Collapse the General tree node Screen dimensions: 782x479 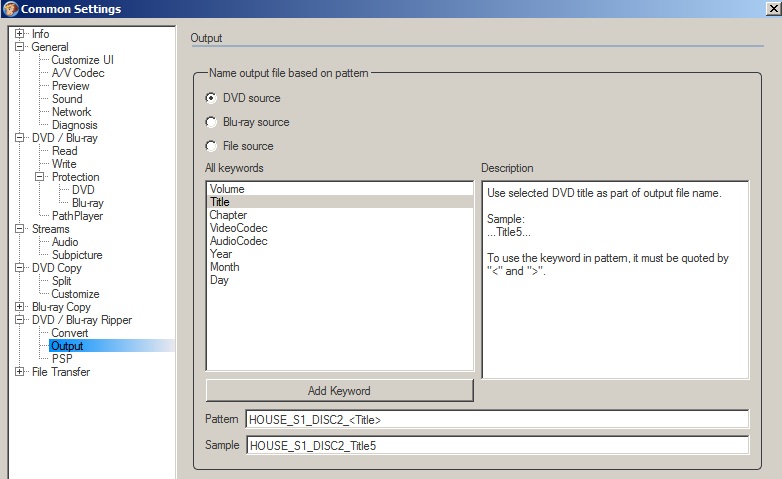pyautogui.click(x=22, y=47)
